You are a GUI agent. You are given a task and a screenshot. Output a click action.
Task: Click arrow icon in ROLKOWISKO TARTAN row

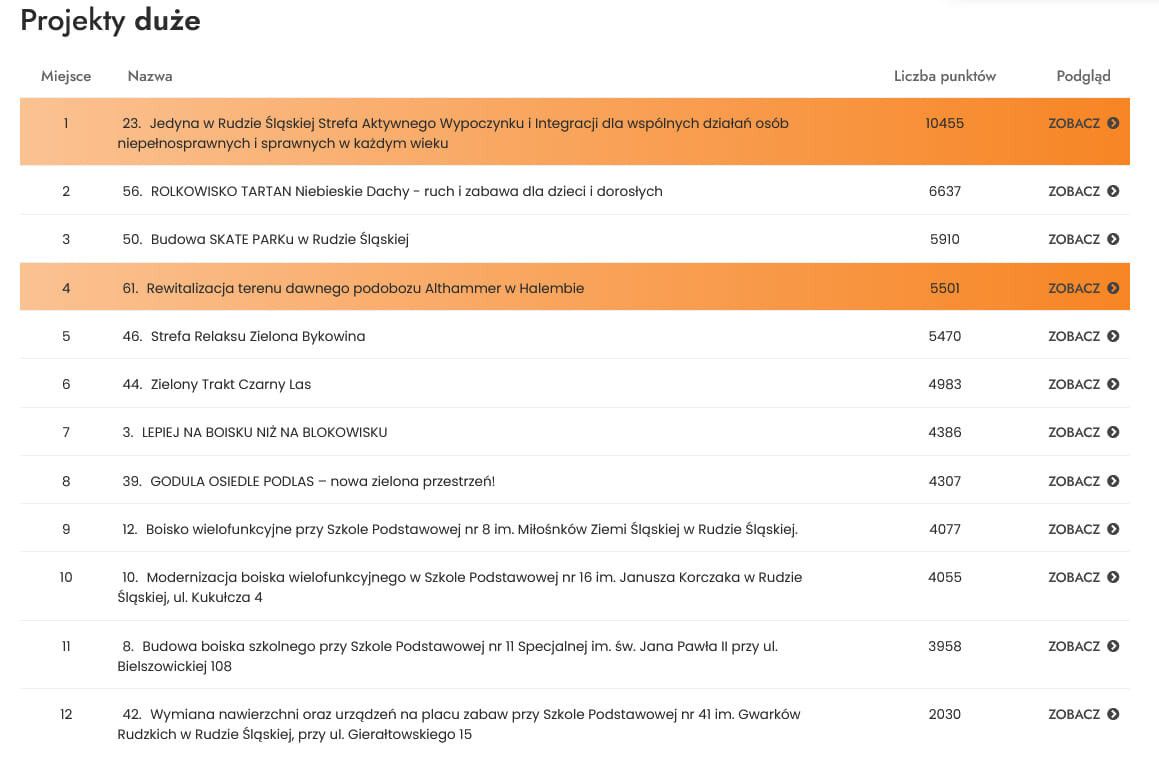(x=1113, y=192)
